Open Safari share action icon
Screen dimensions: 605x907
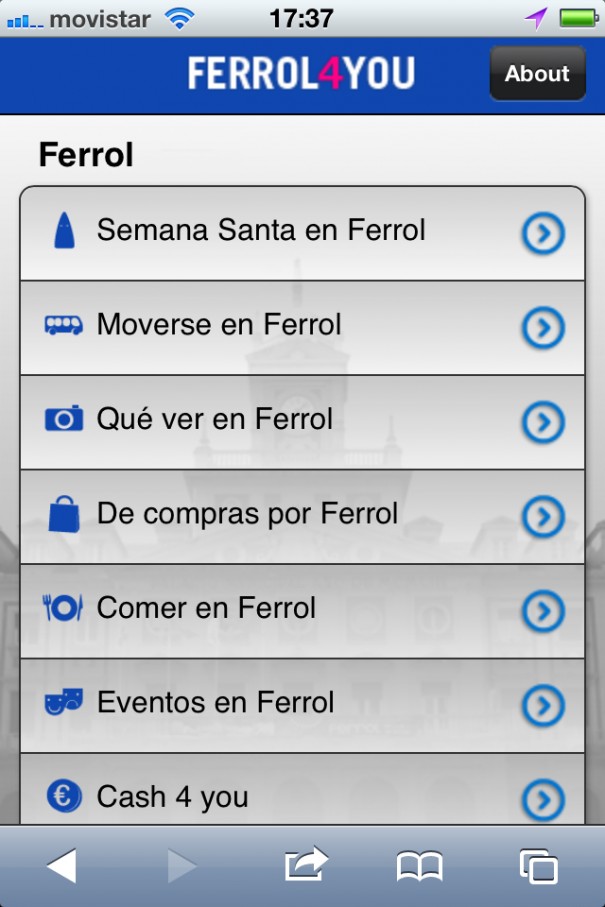[x=306, y=864]
